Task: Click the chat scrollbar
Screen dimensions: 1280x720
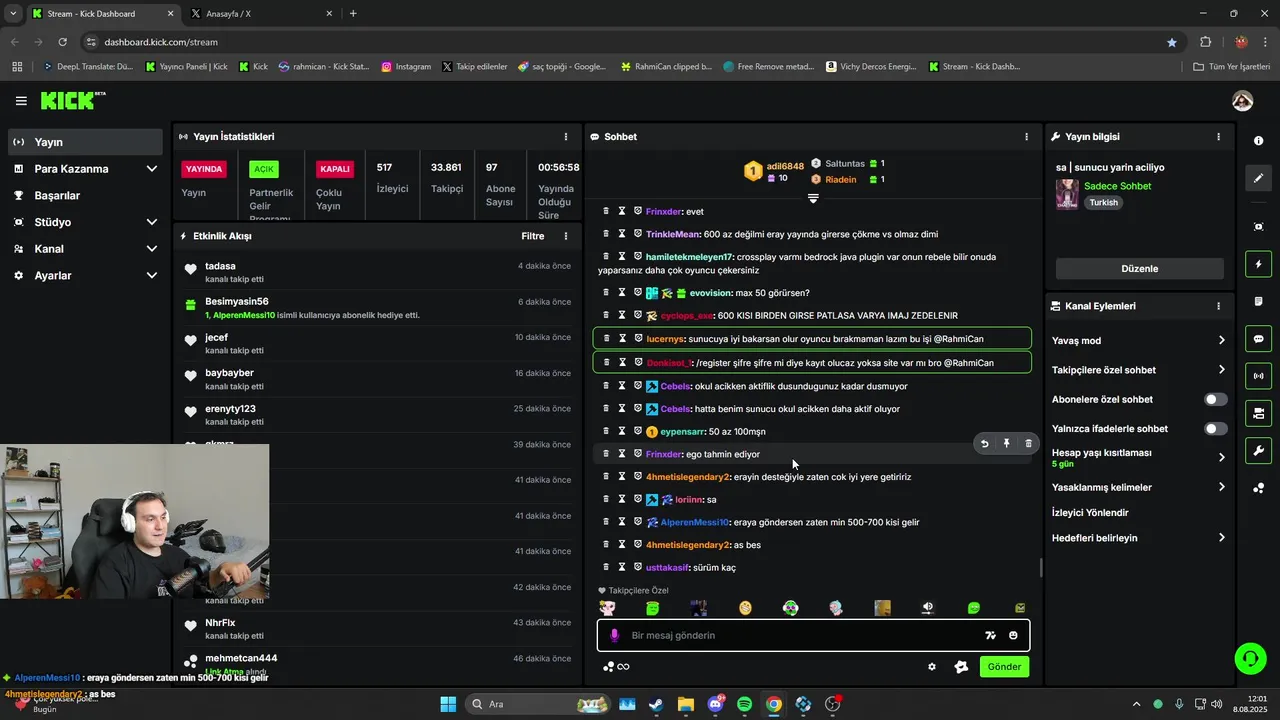Action: point(1040,567)
